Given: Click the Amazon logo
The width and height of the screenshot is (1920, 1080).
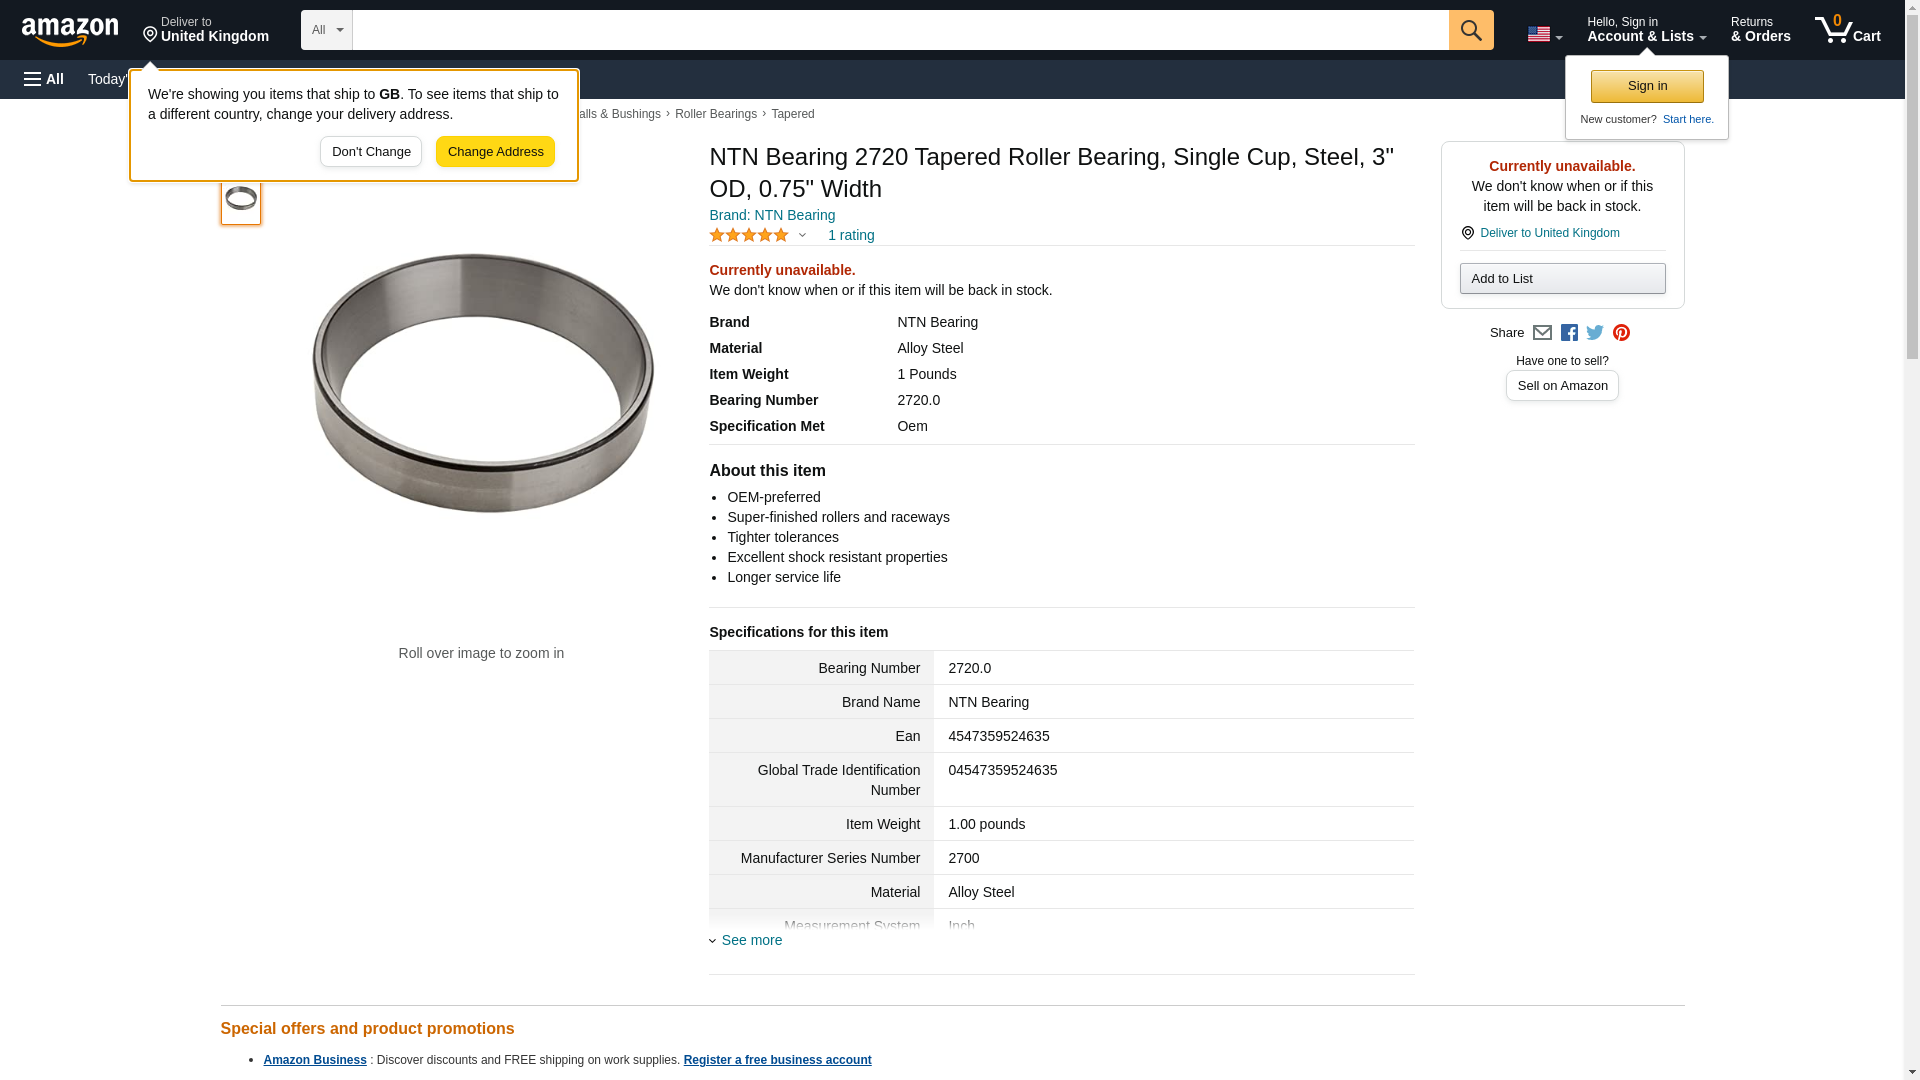Looking at the screenshot, I should (70, 31).
